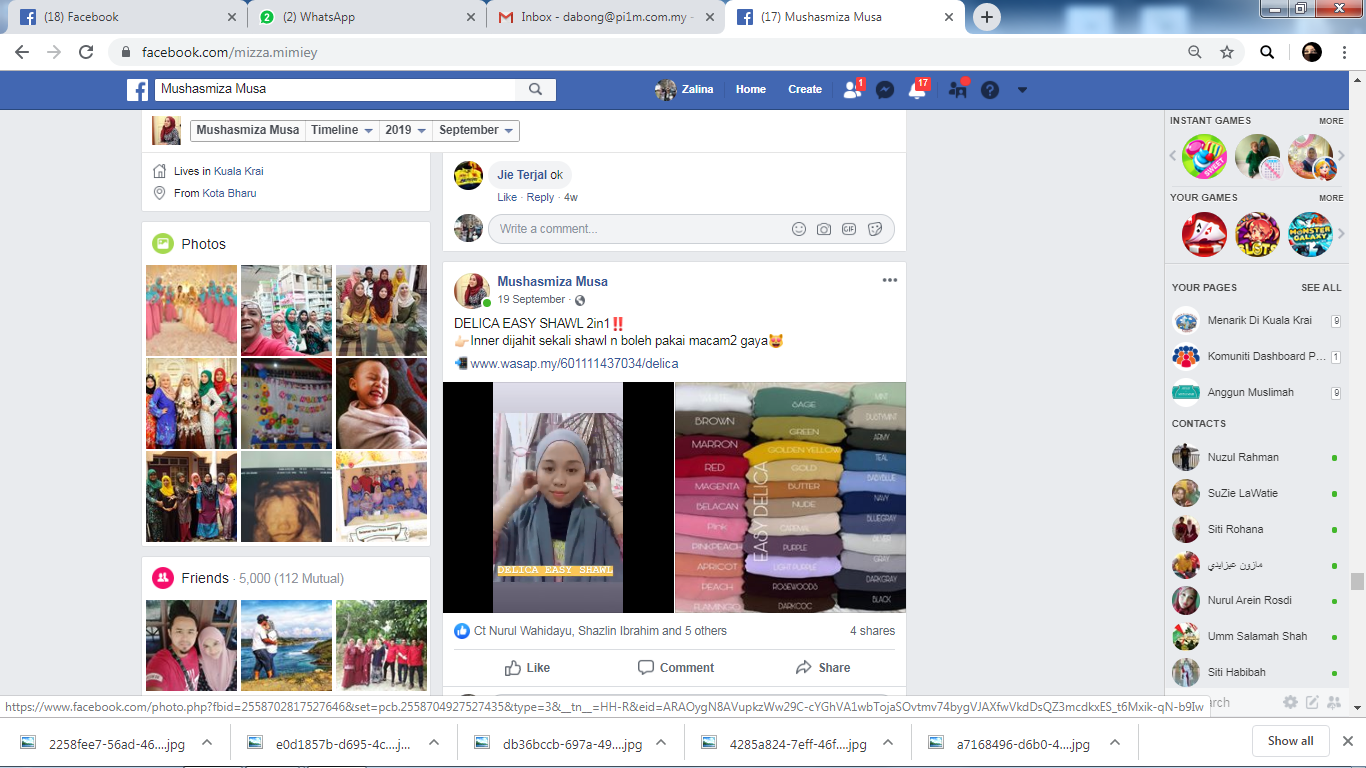Open the wasap.my link in the post
The width and height of the screenshot is (1366, 768).
tap(574, 363)
